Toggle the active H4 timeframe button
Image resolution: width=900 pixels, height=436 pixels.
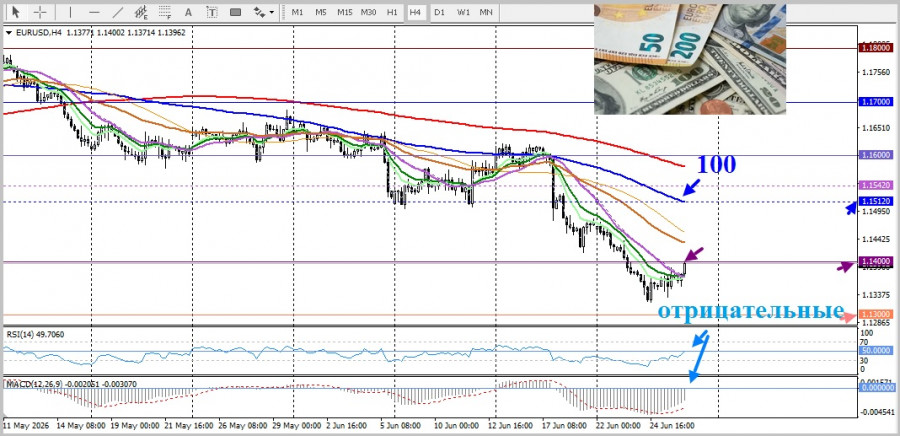(x=416, y=12)
